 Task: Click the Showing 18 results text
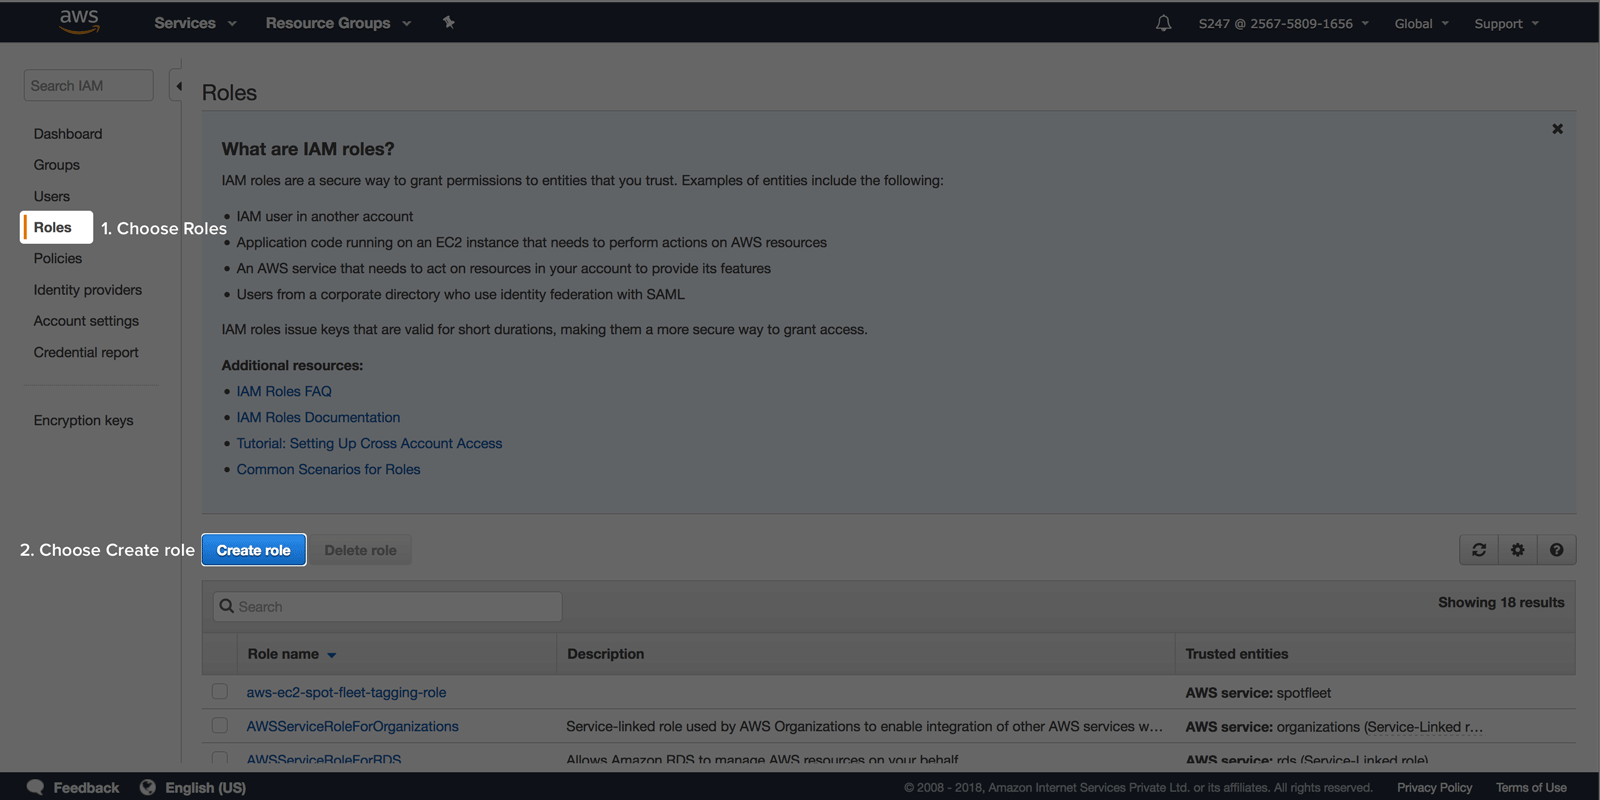click(x=1501, y=602)
